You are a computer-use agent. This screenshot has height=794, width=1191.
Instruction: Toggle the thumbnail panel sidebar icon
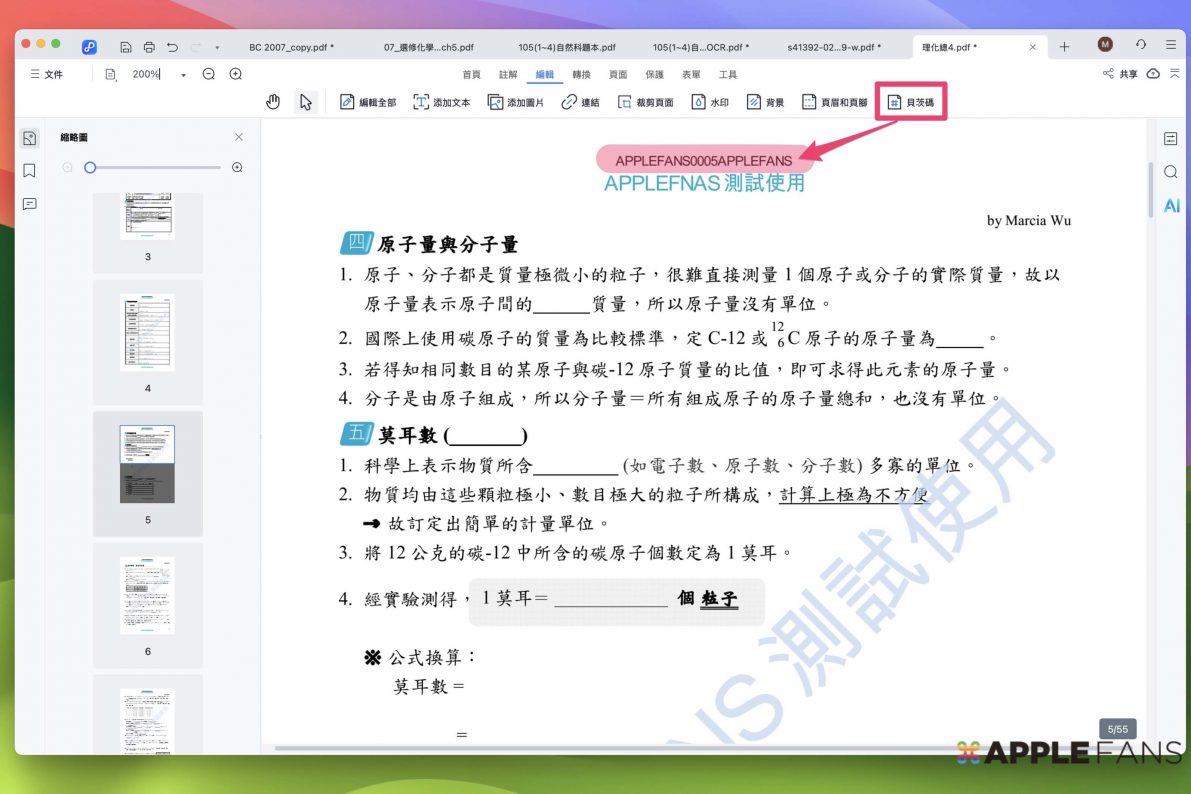(x=30, y=138)
